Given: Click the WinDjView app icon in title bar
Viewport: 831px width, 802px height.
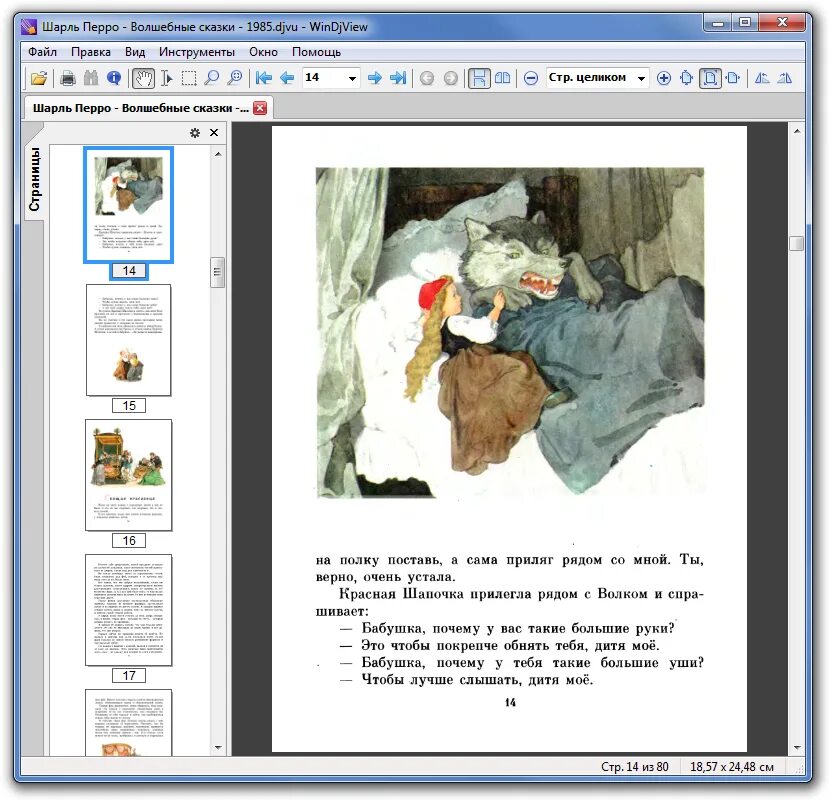Looking at the screenshot, I should coord(29,27).
